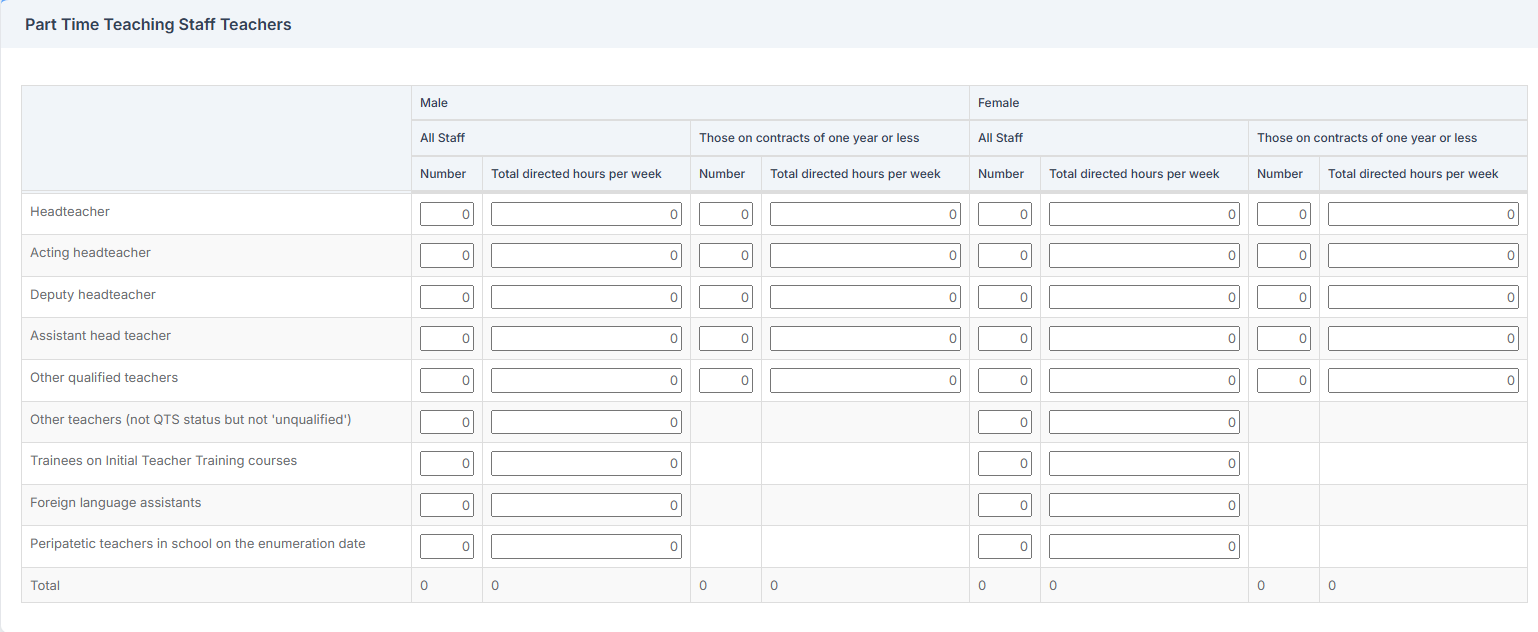
Task: Focus Acting headteacher female short-contract hours field
Action: point(1423,256)
